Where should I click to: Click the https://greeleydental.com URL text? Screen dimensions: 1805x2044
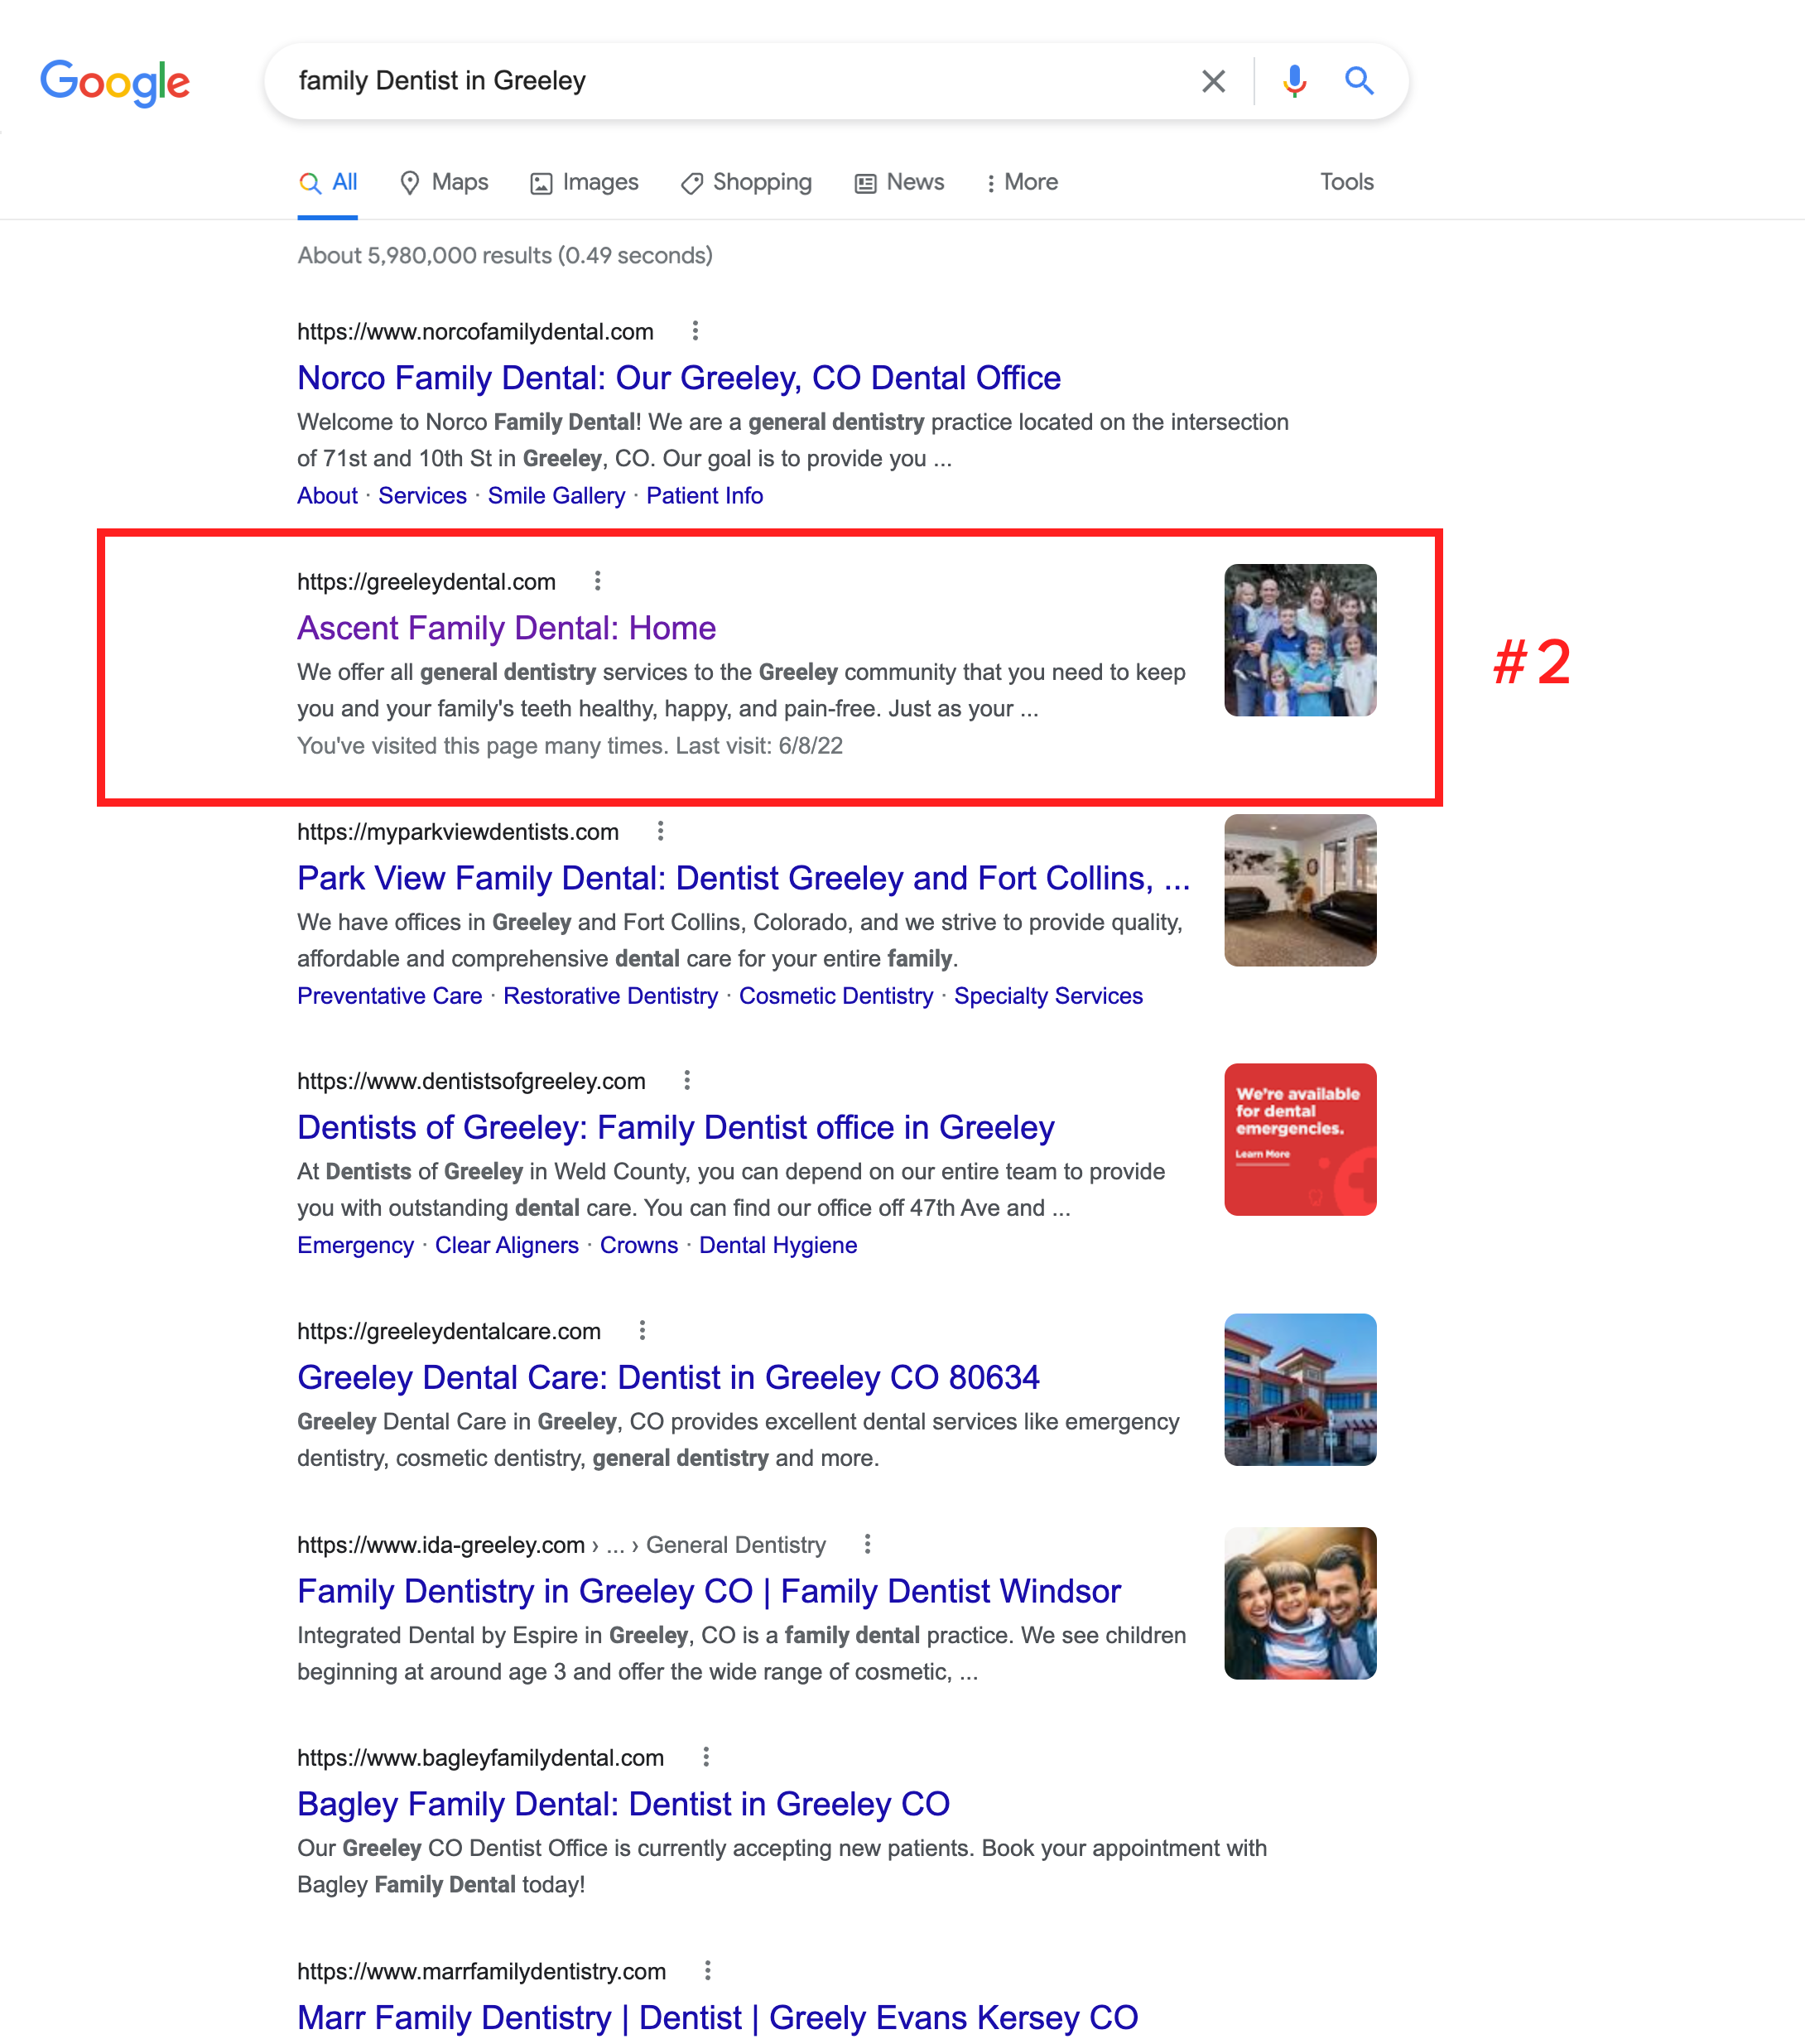tap(426, 582)
